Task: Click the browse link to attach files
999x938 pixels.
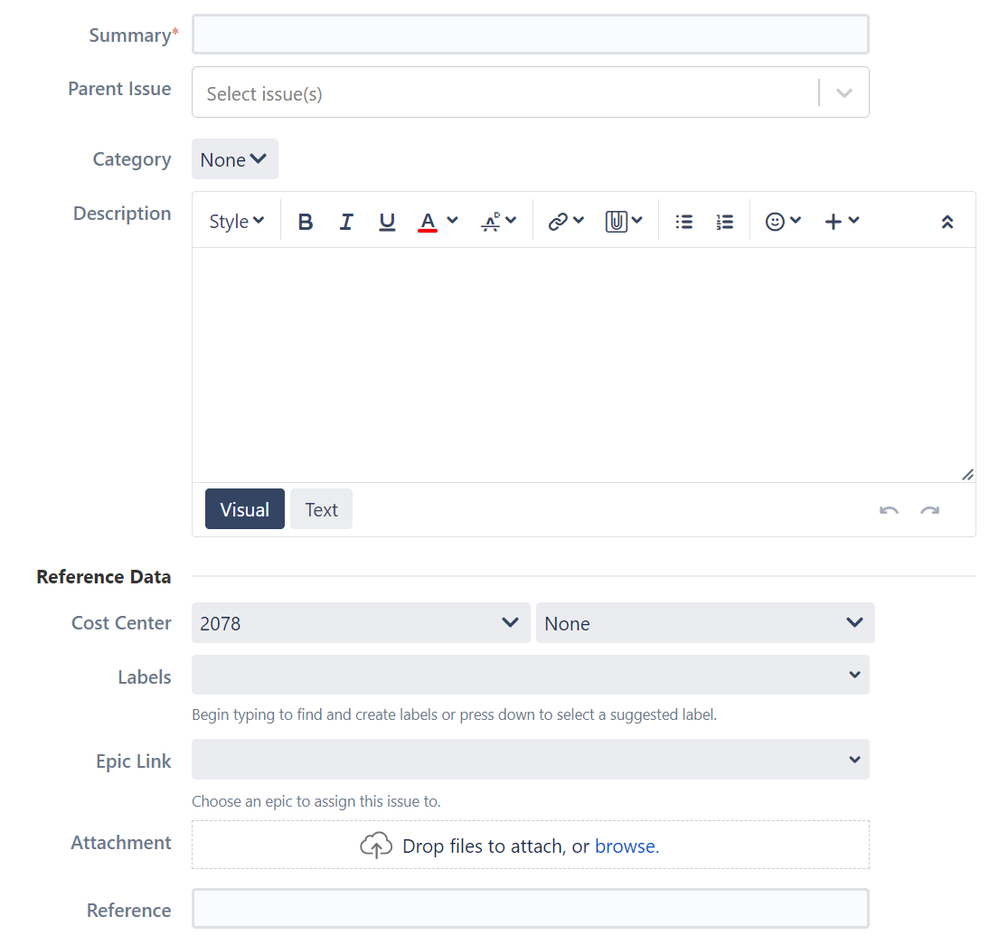Action: coord(627,846)
